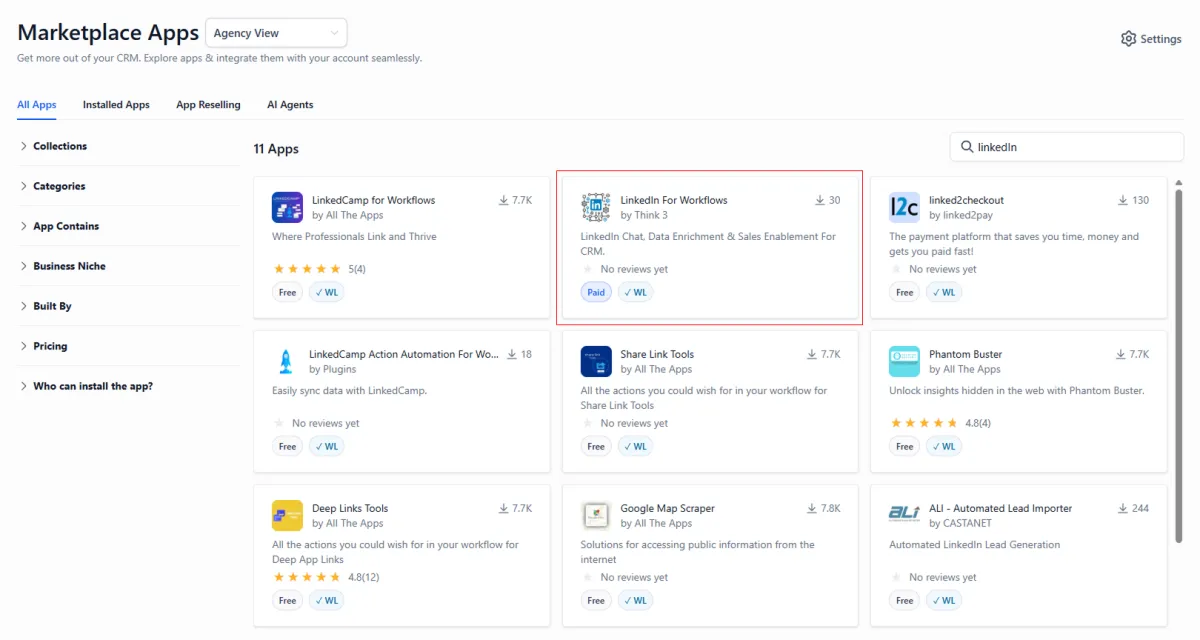This screenshot has height=640, width=1200.
Task: Click the search magnifier icon
Action: (967, 147)
